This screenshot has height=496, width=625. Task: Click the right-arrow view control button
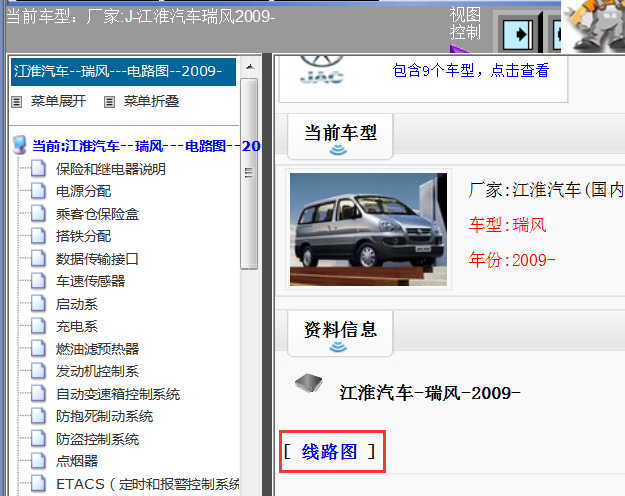(517, 35)
